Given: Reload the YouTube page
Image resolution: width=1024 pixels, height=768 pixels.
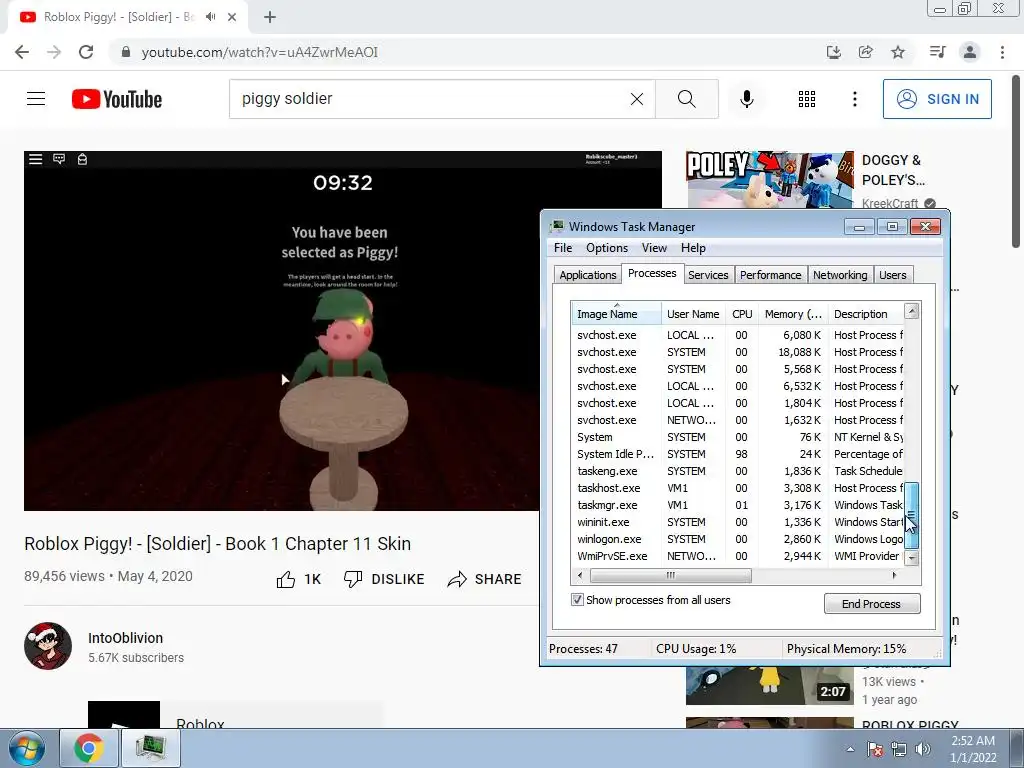Looking at the screenshot, I should pos(86,52).
